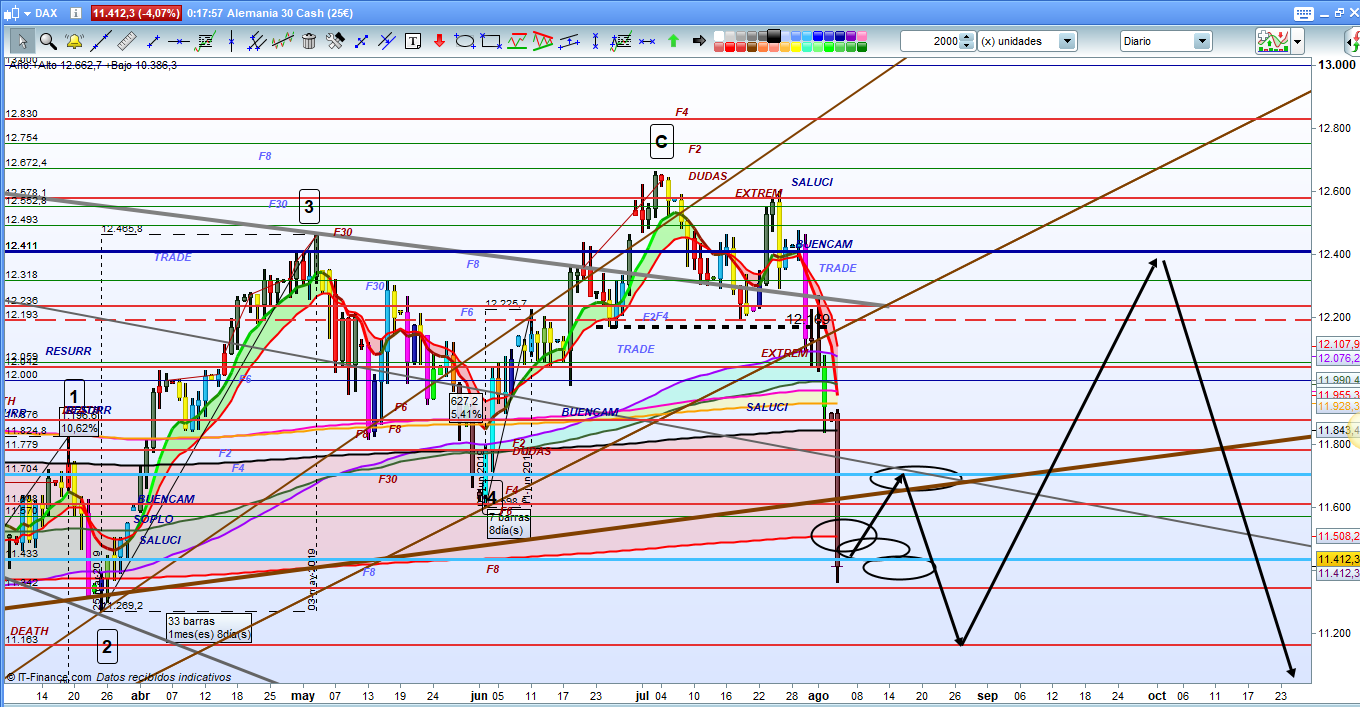The image size is (1360, 707).
Task: Activate the magnifying glass zoom tool
Action: click(x=47, y=41)
